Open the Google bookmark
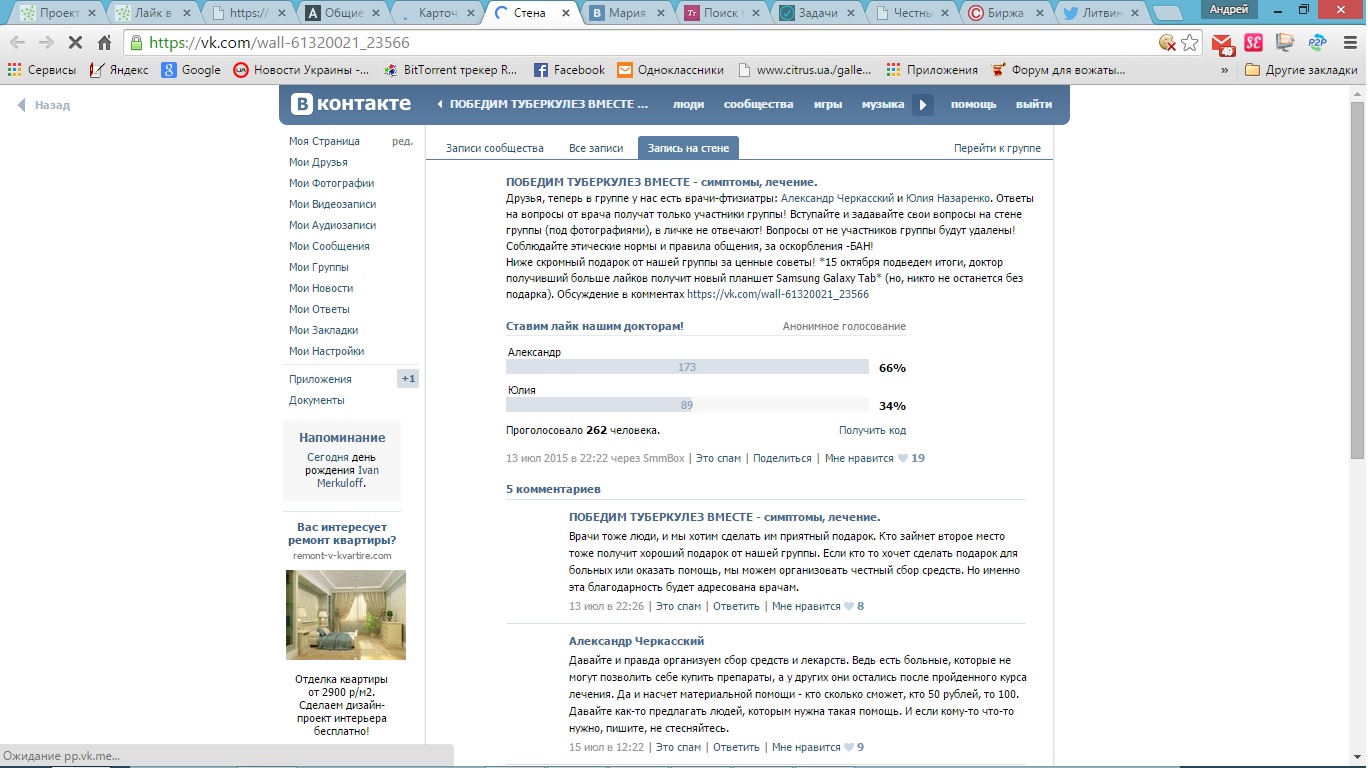This screenshot has width=1368, height=768. click(191, 70)
